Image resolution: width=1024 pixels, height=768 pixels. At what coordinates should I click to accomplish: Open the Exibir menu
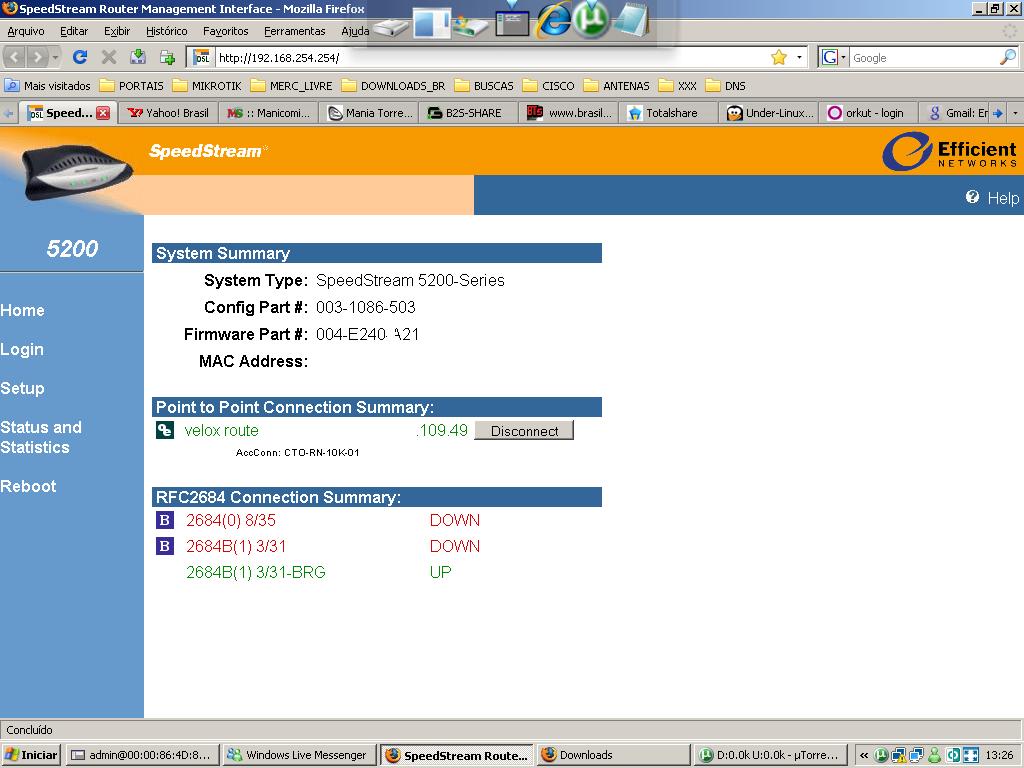click(117, 31)
